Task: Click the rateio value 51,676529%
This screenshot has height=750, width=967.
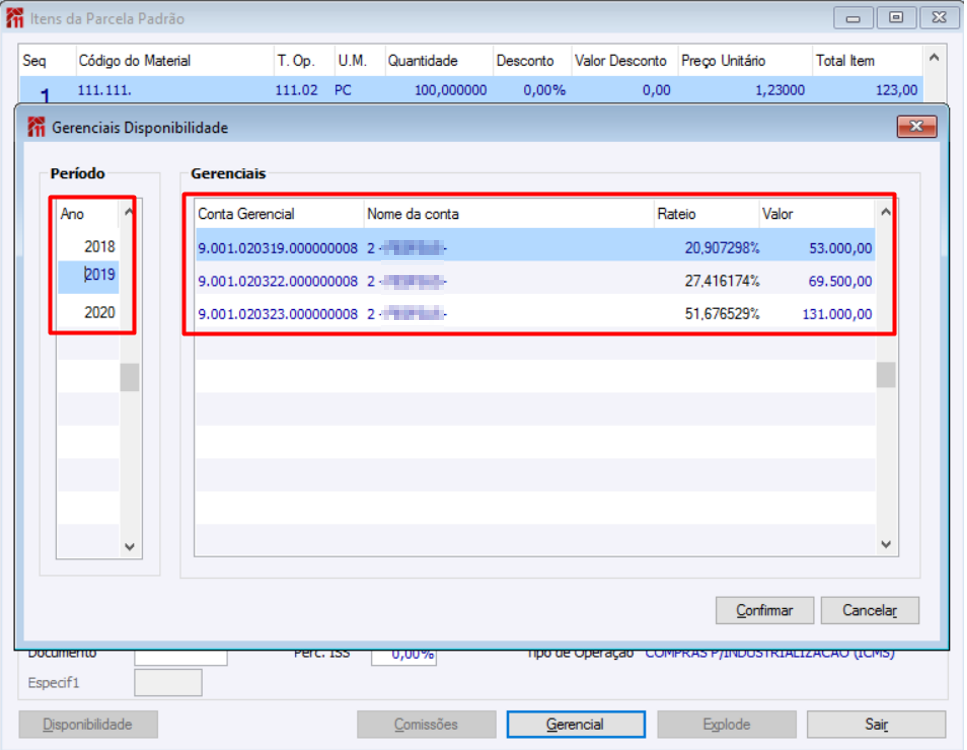Action: coord(722,314)
